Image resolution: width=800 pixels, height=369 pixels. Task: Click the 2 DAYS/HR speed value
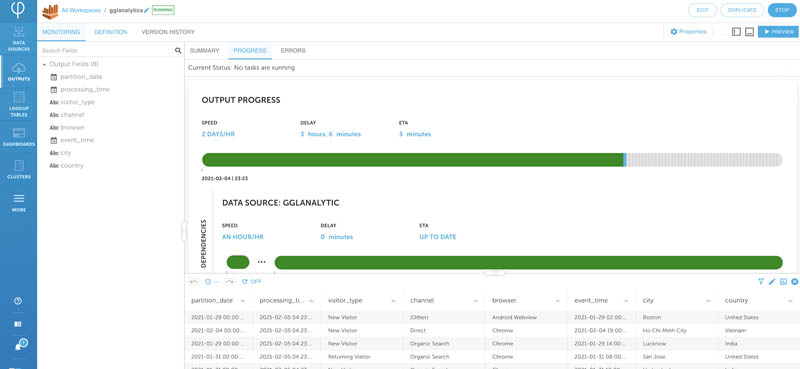(218, 134)
